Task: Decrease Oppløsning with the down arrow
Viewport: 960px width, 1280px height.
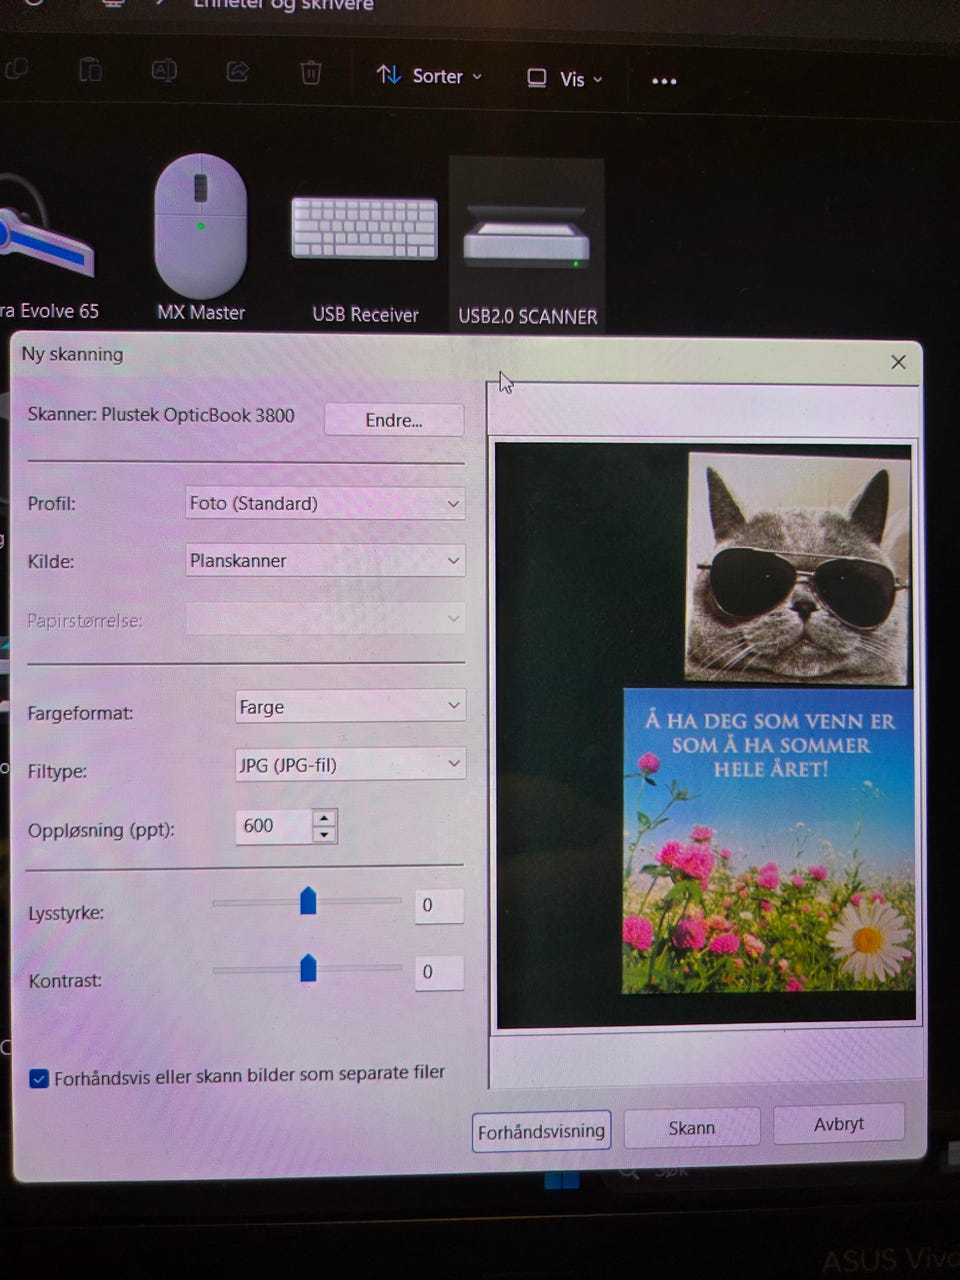Action: [x=324, y=835]
